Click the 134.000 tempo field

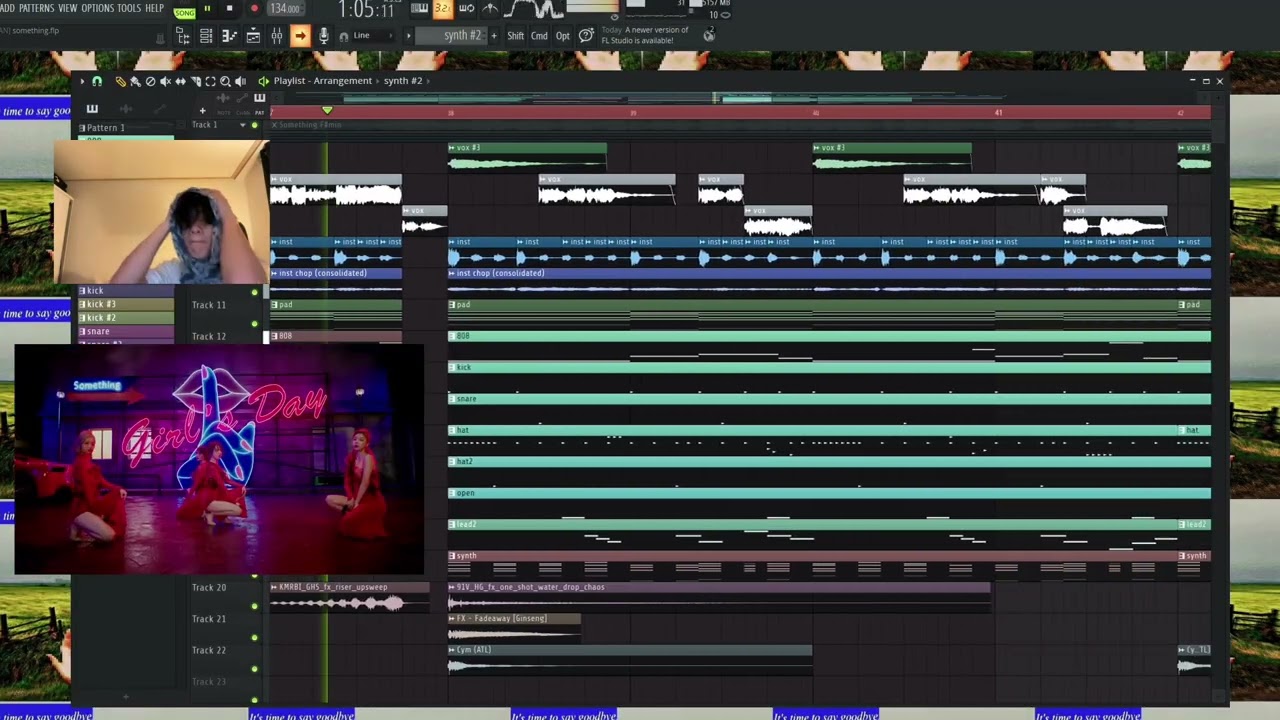pyautogui.click(x=285, y=9)
